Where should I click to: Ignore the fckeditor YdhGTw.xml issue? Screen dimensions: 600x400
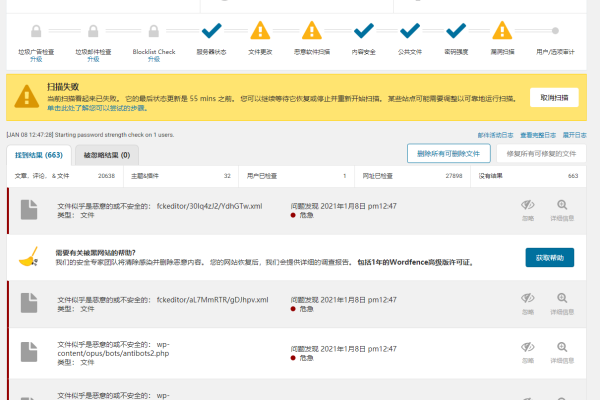(528, 209)
